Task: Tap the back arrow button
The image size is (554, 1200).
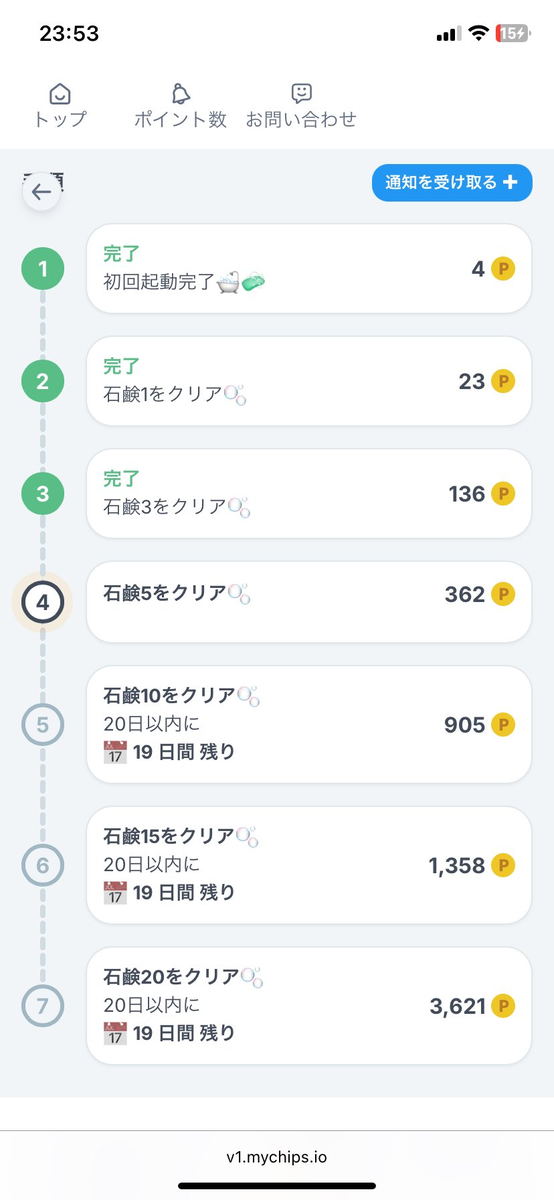Action: [x=42, y=192]
